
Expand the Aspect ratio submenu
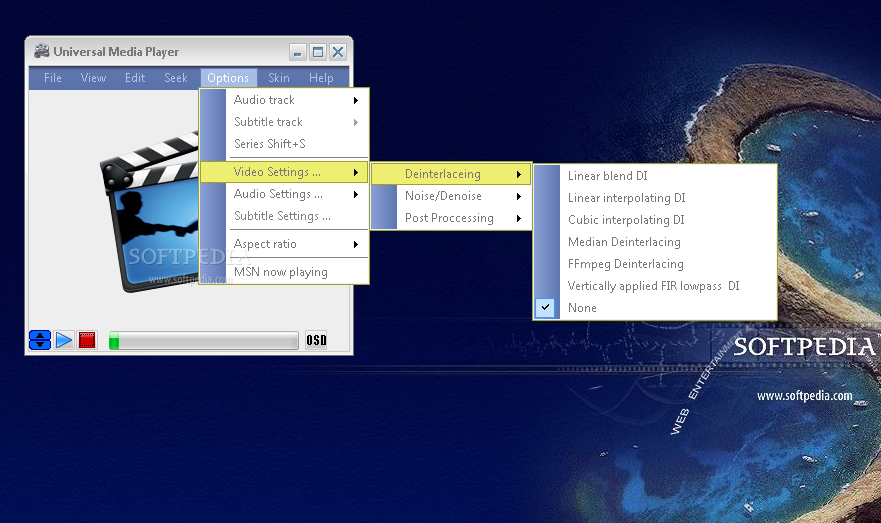point(284,244)
